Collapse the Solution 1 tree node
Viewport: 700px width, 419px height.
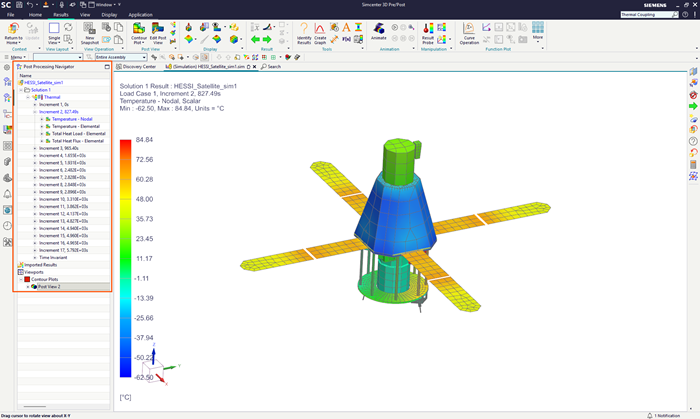(x=21, y=90)
